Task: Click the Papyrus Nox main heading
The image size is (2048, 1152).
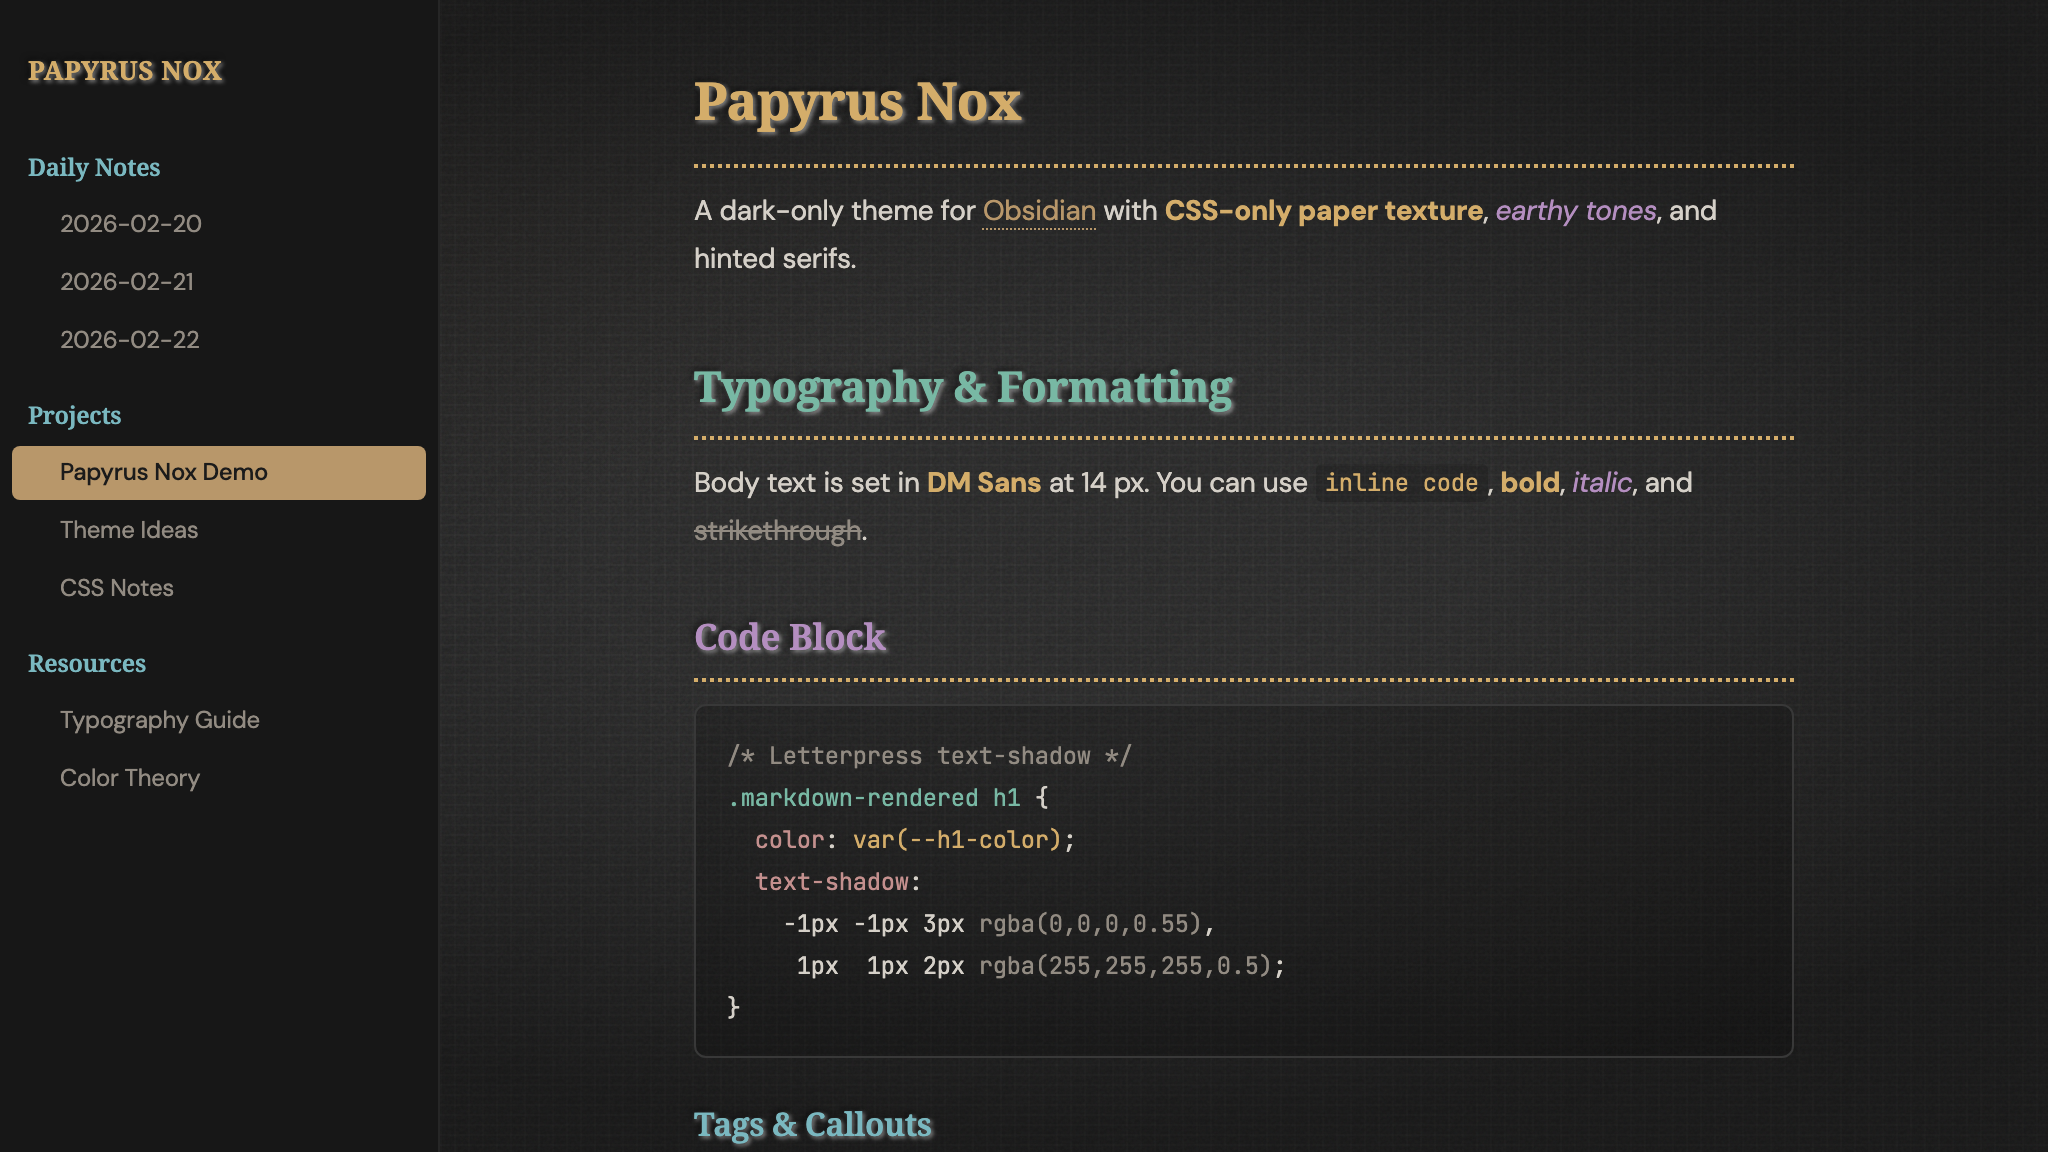Action: pos(858,102)
